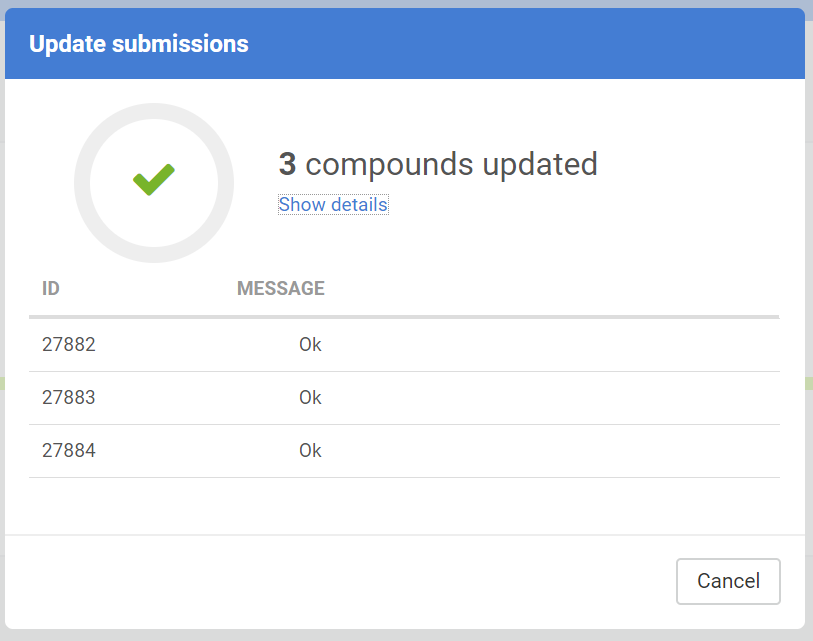This screenshot has height=641, width=813.
Task: Click the Ok message for compound 27884
Action: pyautogui.click(x=310, y=451)
